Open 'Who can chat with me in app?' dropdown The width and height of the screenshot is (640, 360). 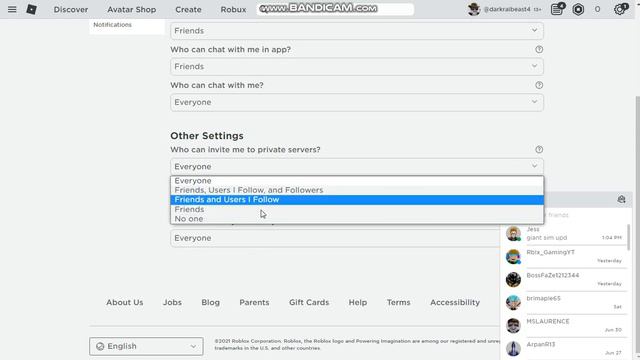click(357, 67)
